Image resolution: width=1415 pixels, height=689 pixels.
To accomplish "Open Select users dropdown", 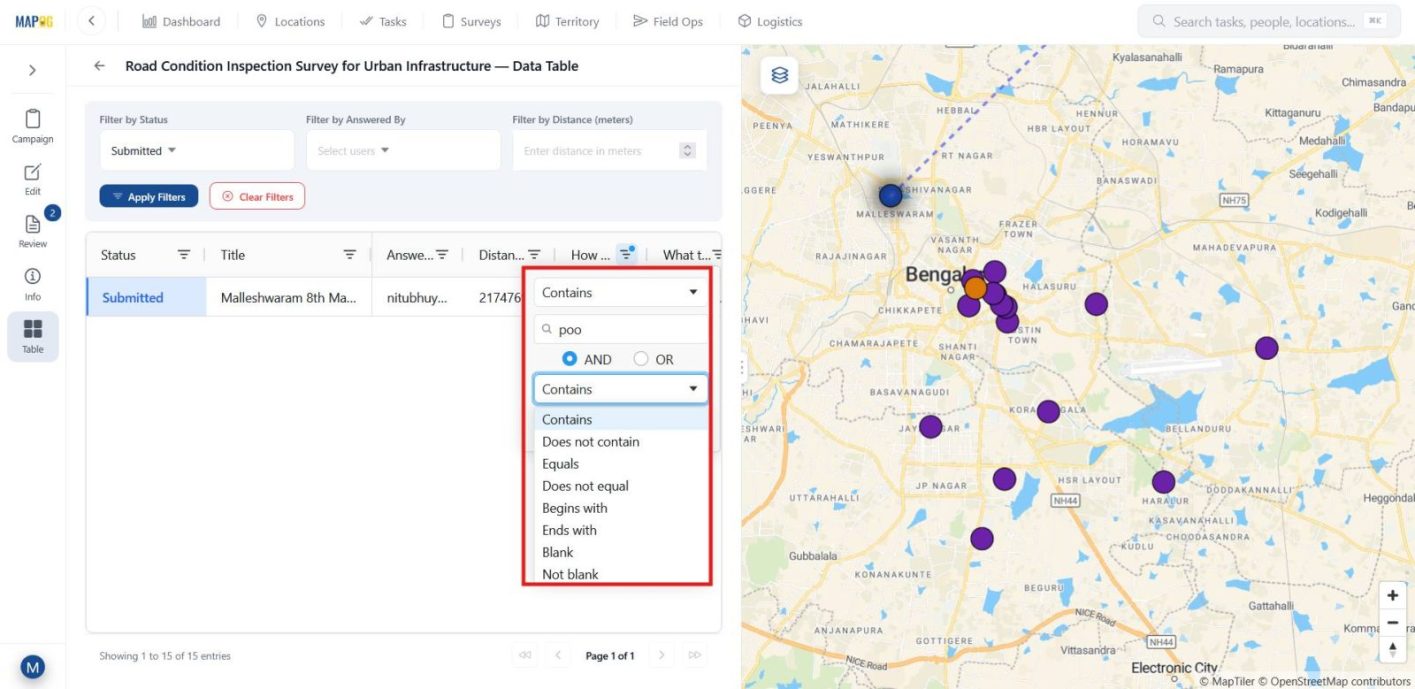I will pyautogui.click(x=403, y=151).
